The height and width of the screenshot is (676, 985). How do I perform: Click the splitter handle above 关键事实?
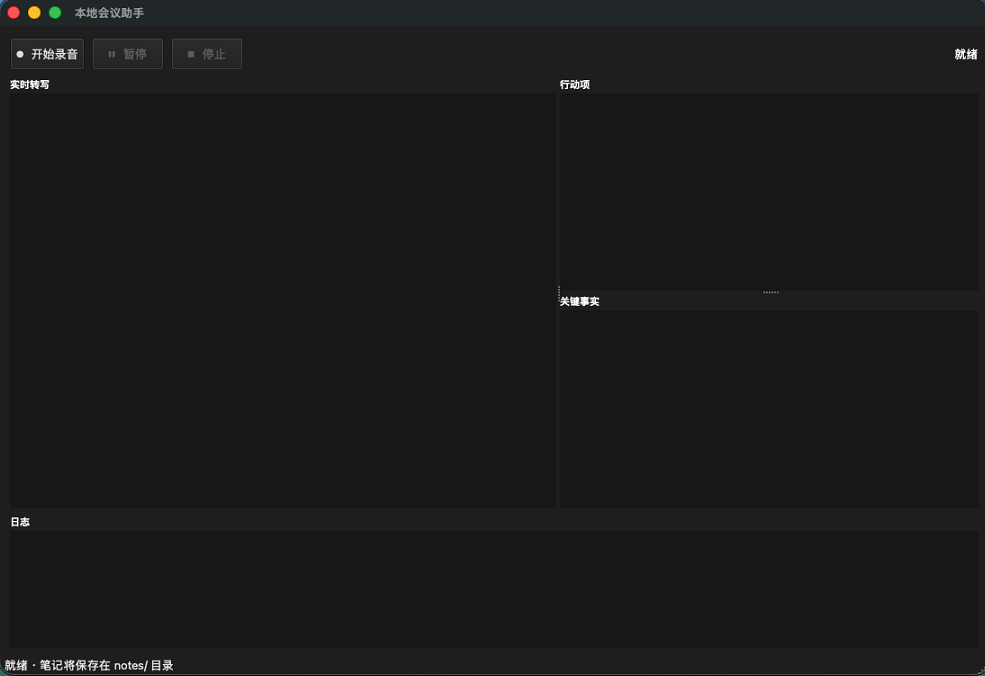(x=771, y=292)
